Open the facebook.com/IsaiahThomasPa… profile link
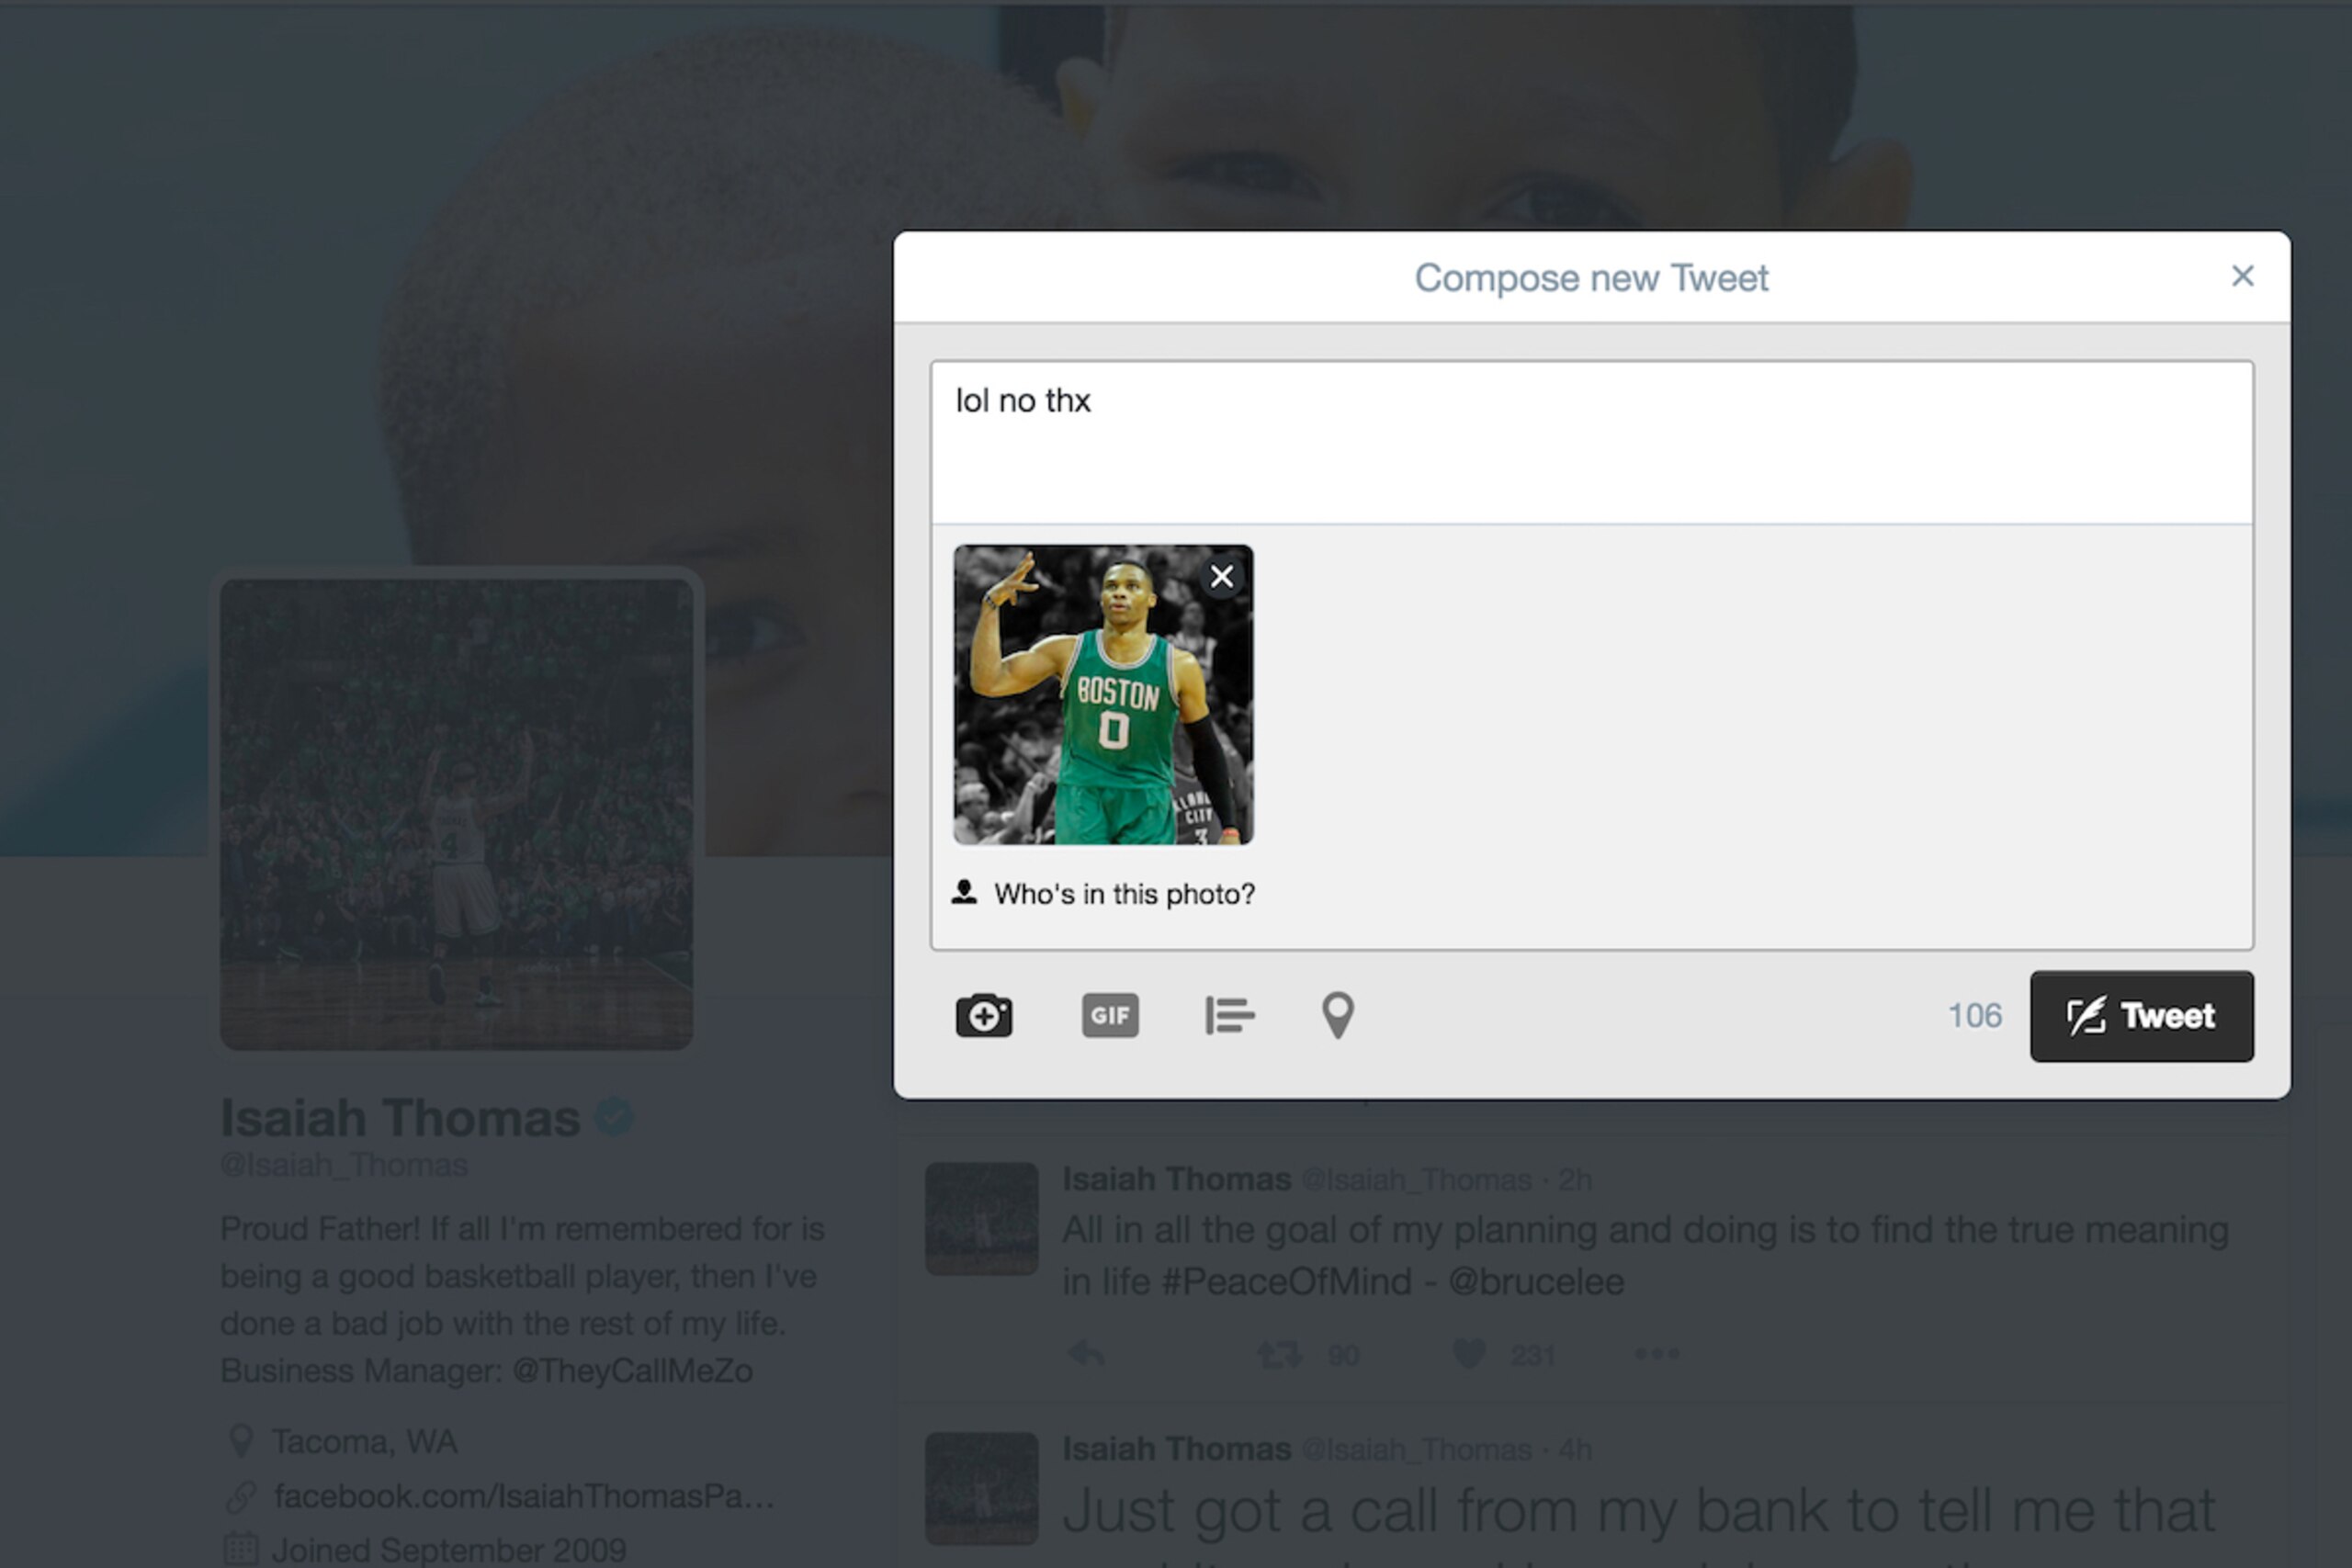2352x1568 pixels. click(523, 1496)
